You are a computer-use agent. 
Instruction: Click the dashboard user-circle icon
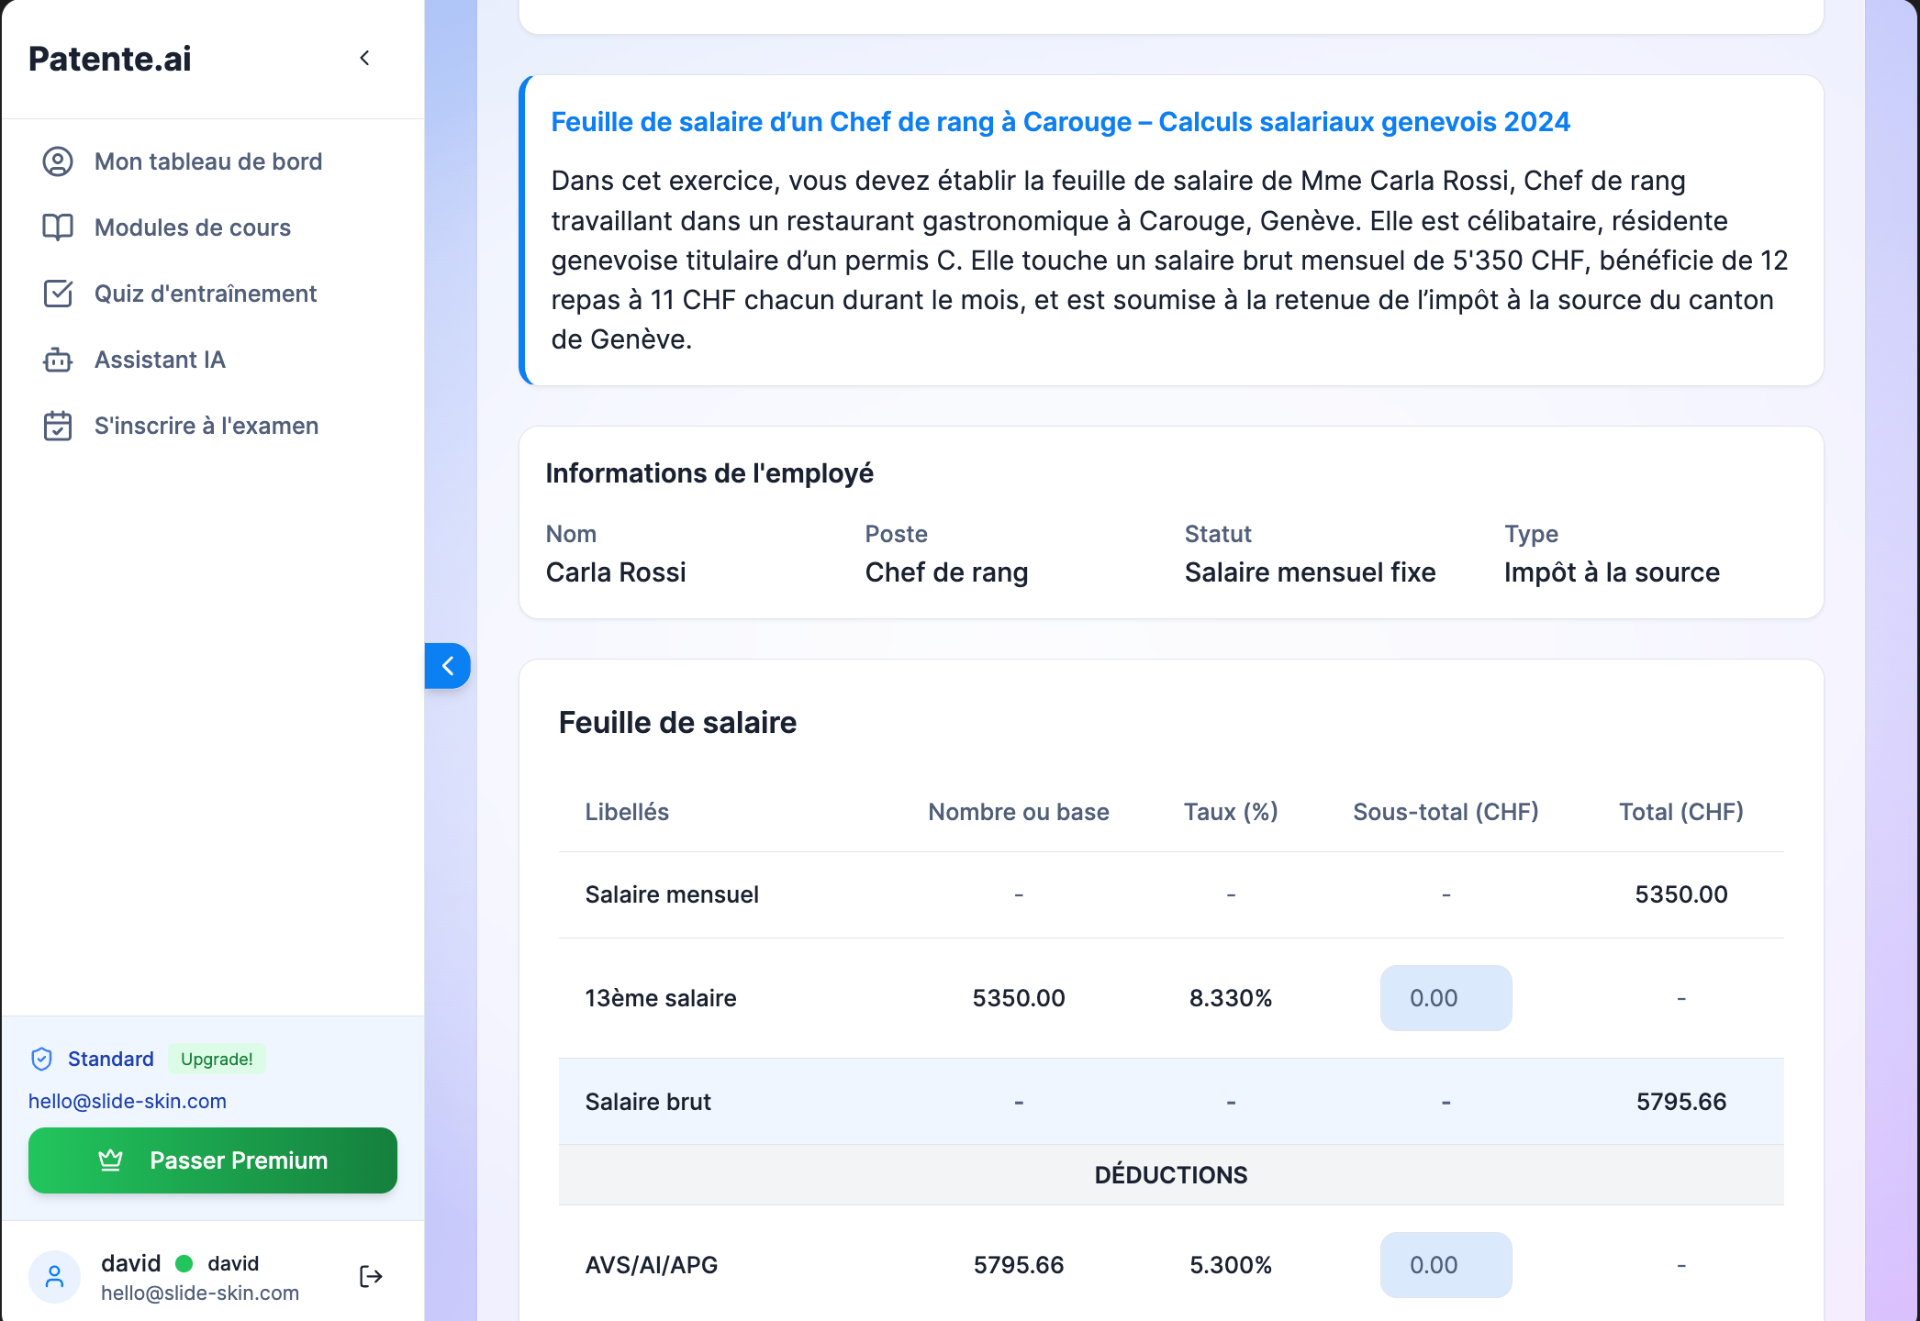[58, 161]
